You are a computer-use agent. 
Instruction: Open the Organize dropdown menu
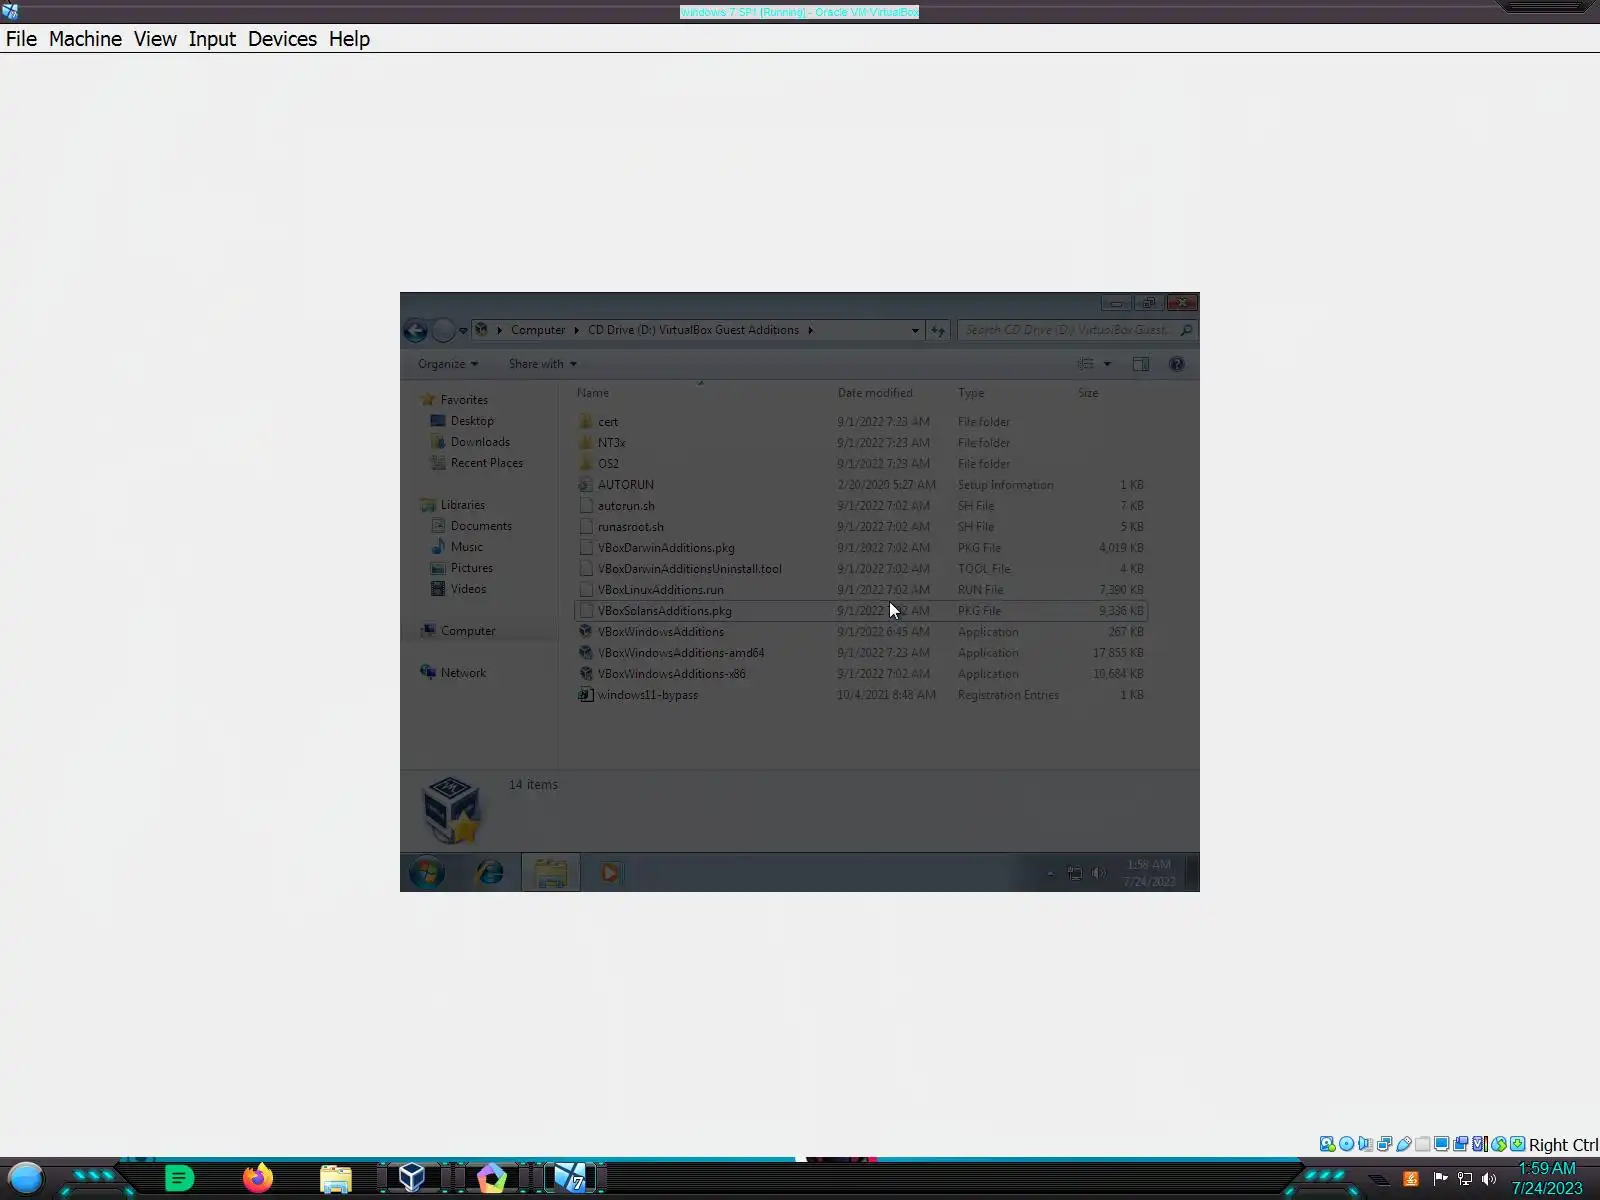pyautogui.click(x=448, y=364)
